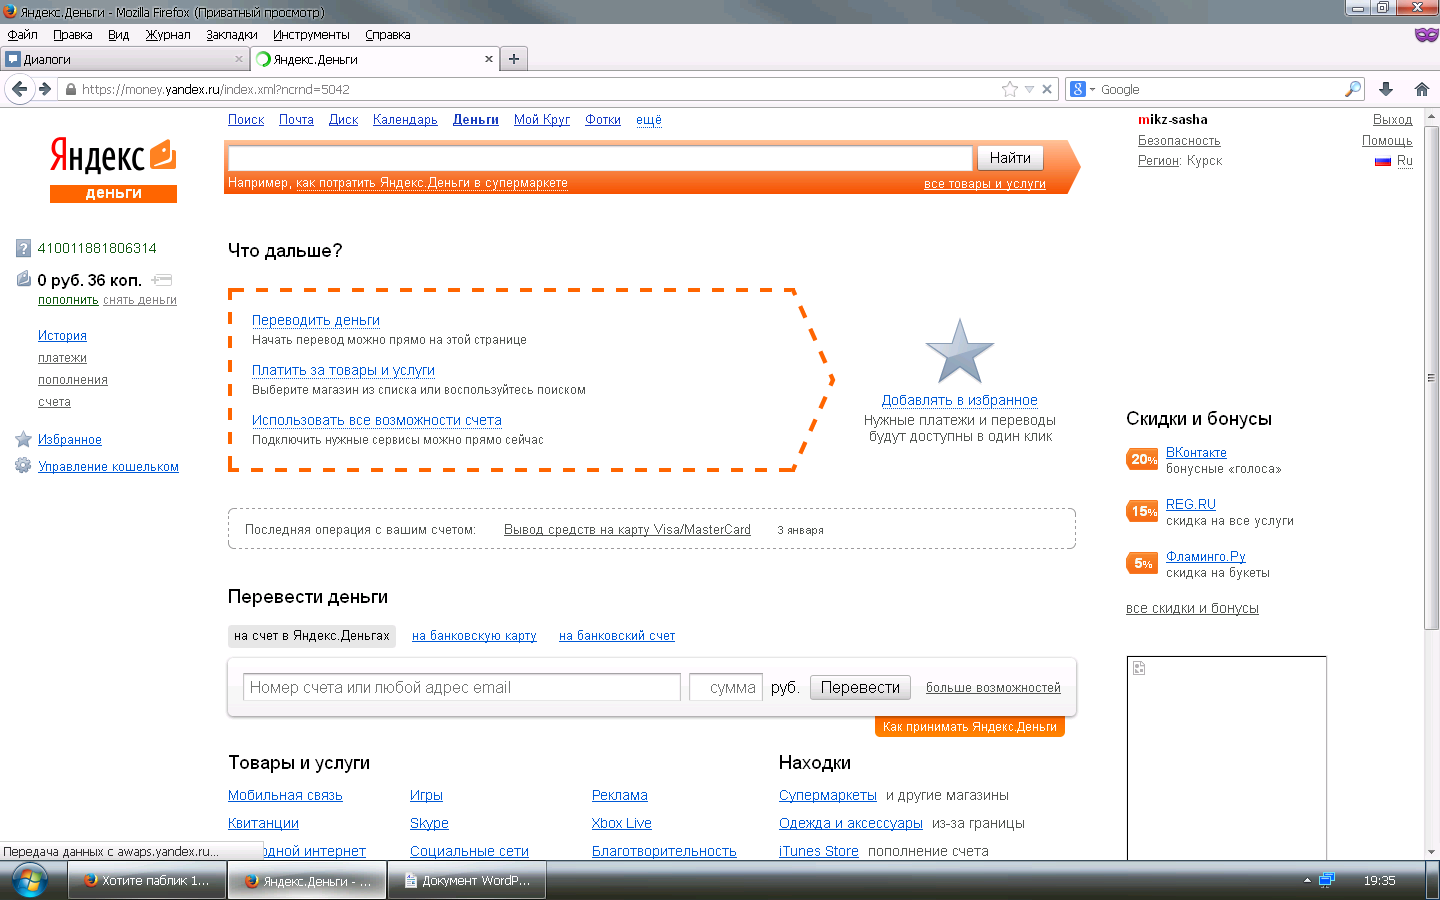
Task: Click the Найти search button
Action: tap(1010, 158)
